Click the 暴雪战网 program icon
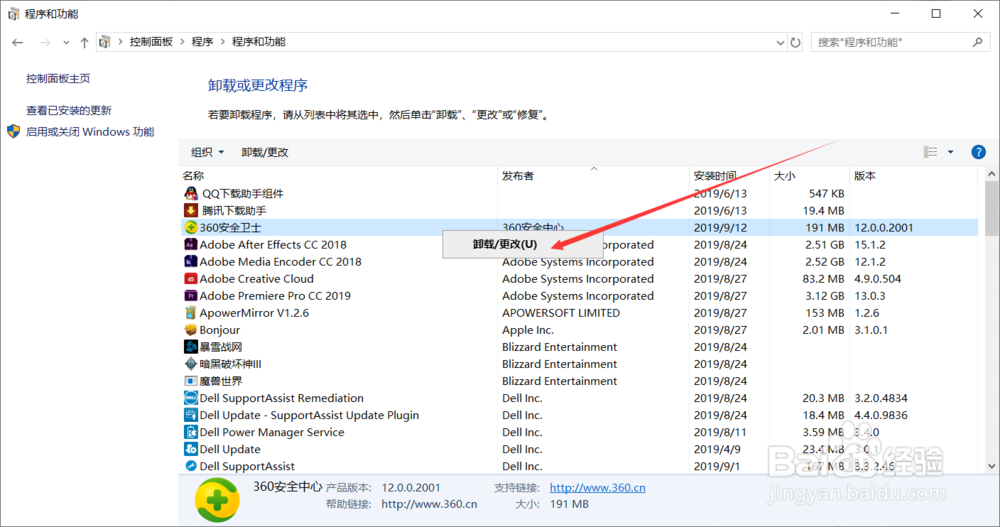1000x527 pixels. click(191, 346)
